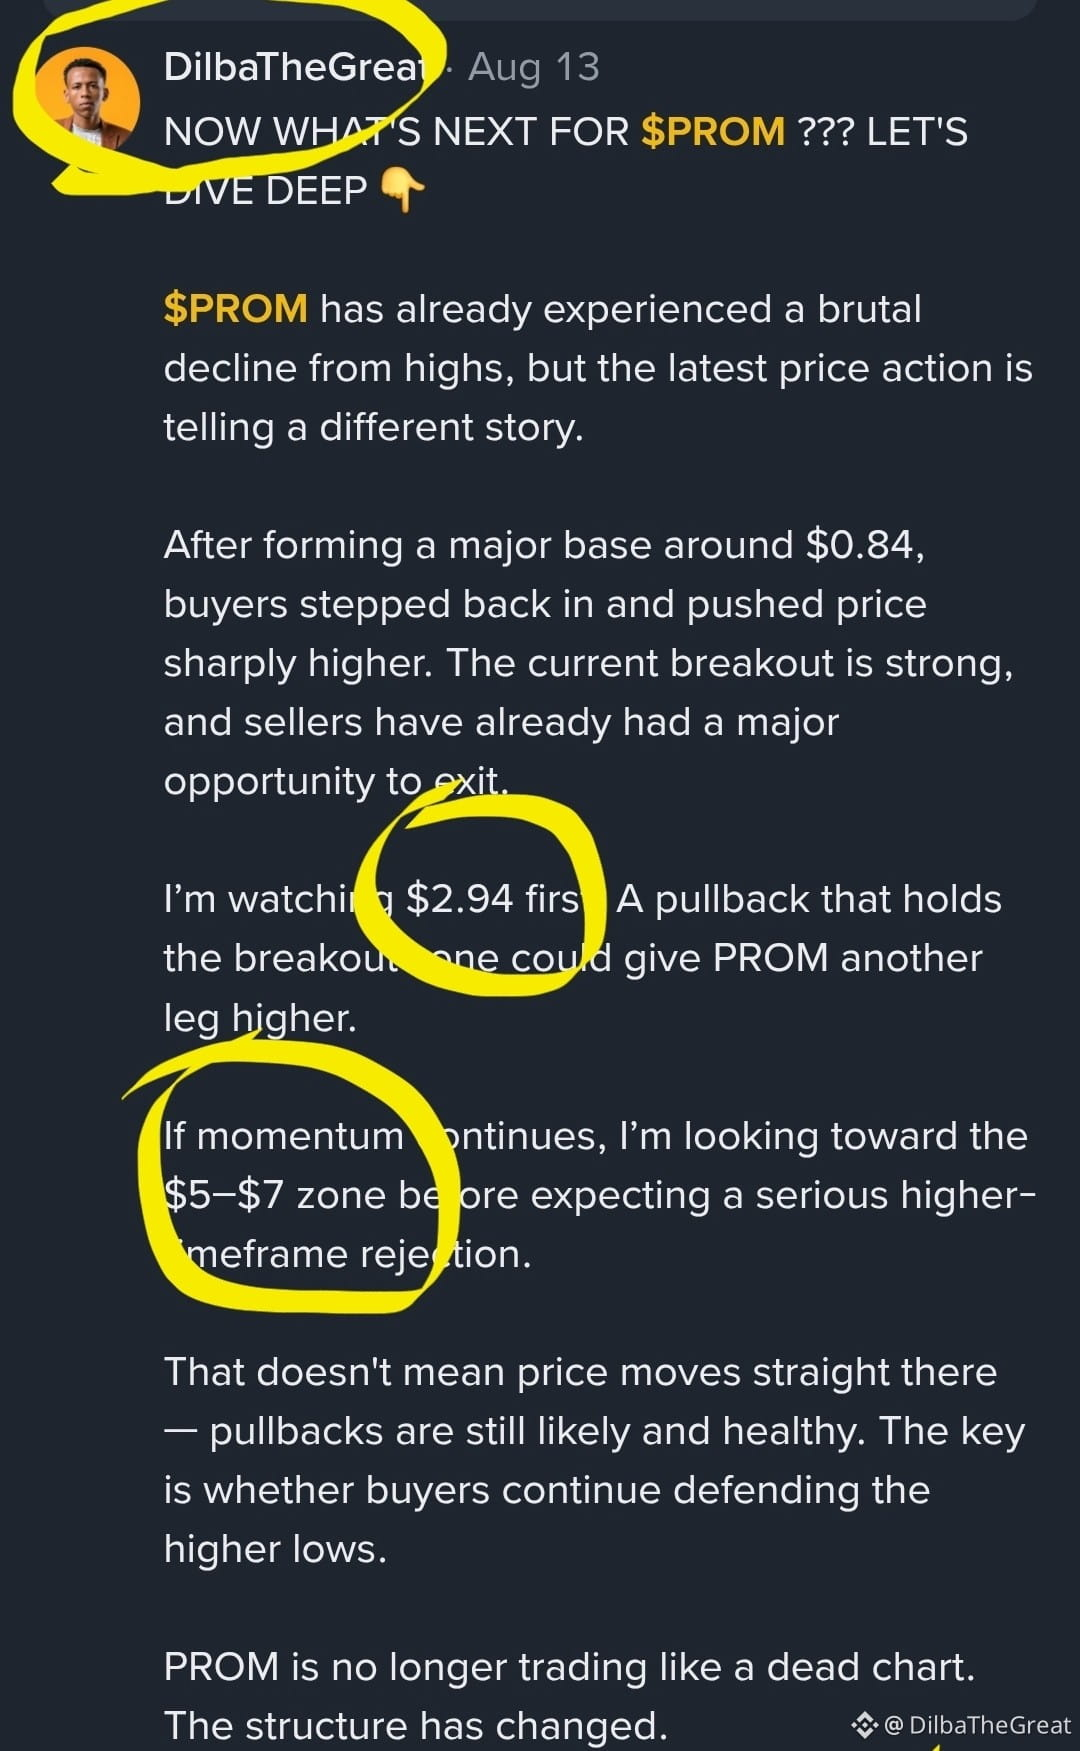
Task: Tap the circled '$2.94' price text
Action: pos(460,899)
